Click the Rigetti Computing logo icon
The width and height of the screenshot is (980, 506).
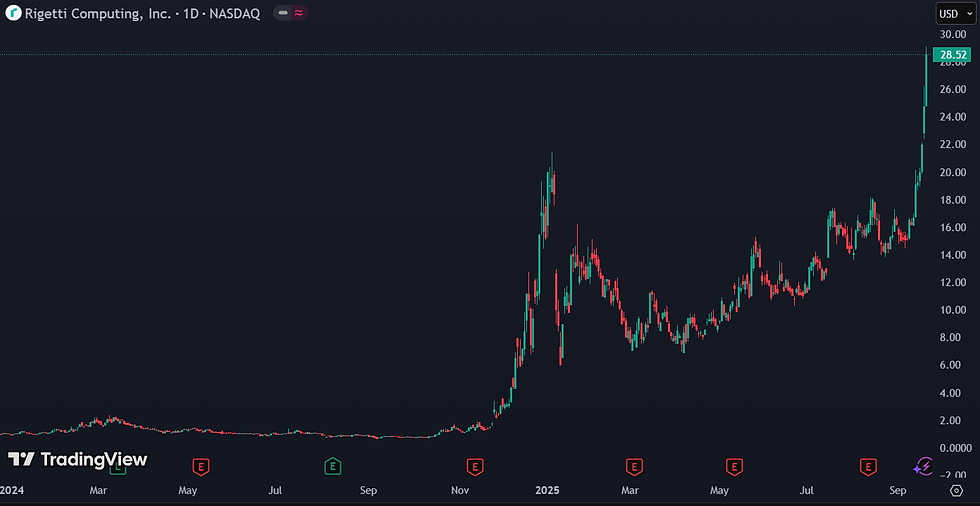(x=13, y=13)
